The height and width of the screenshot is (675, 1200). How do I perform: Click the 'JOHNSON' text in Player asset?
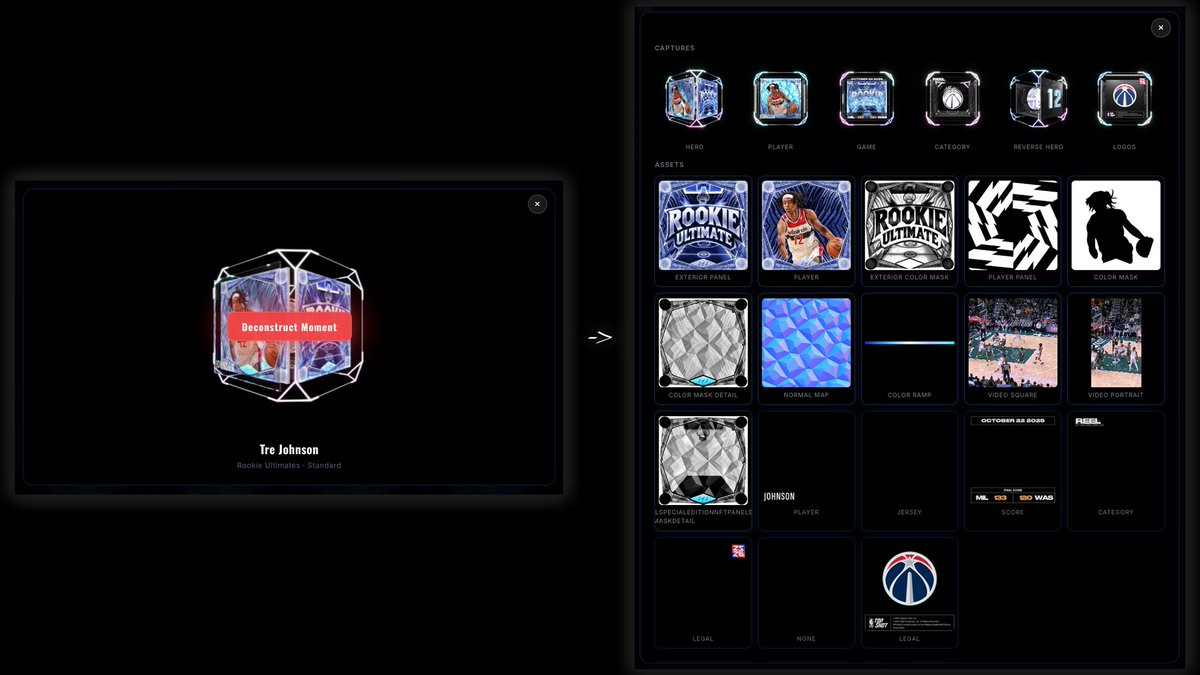pyautogui.click(x=779, y=496)
